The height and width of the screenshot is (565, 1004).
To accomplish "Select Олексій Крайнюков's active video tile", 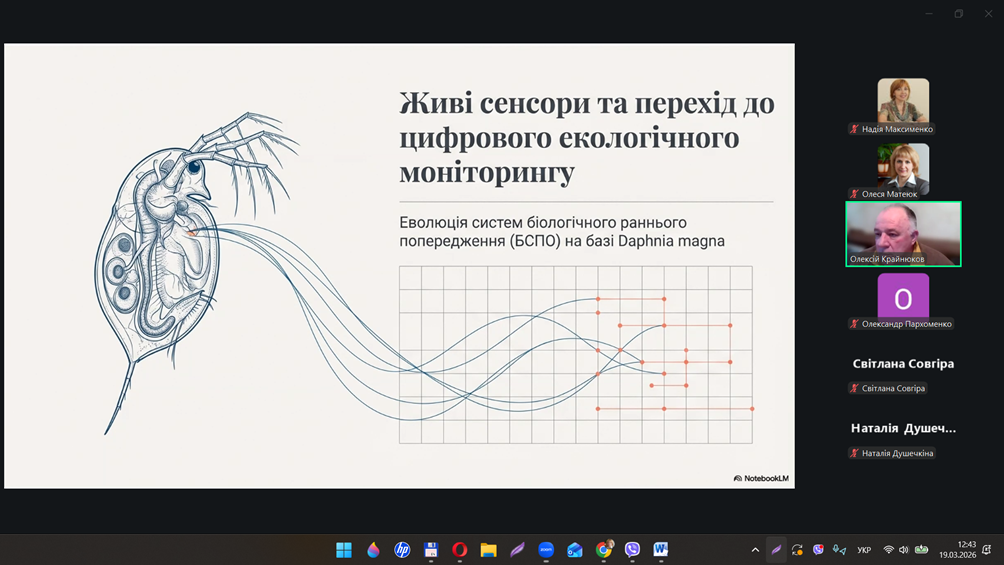I will [x=903, y=234].
